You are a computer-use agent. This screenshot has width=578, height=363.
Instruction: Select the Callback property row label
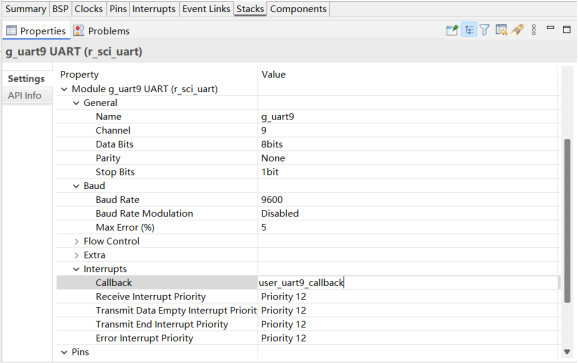[x=114, y=283]
